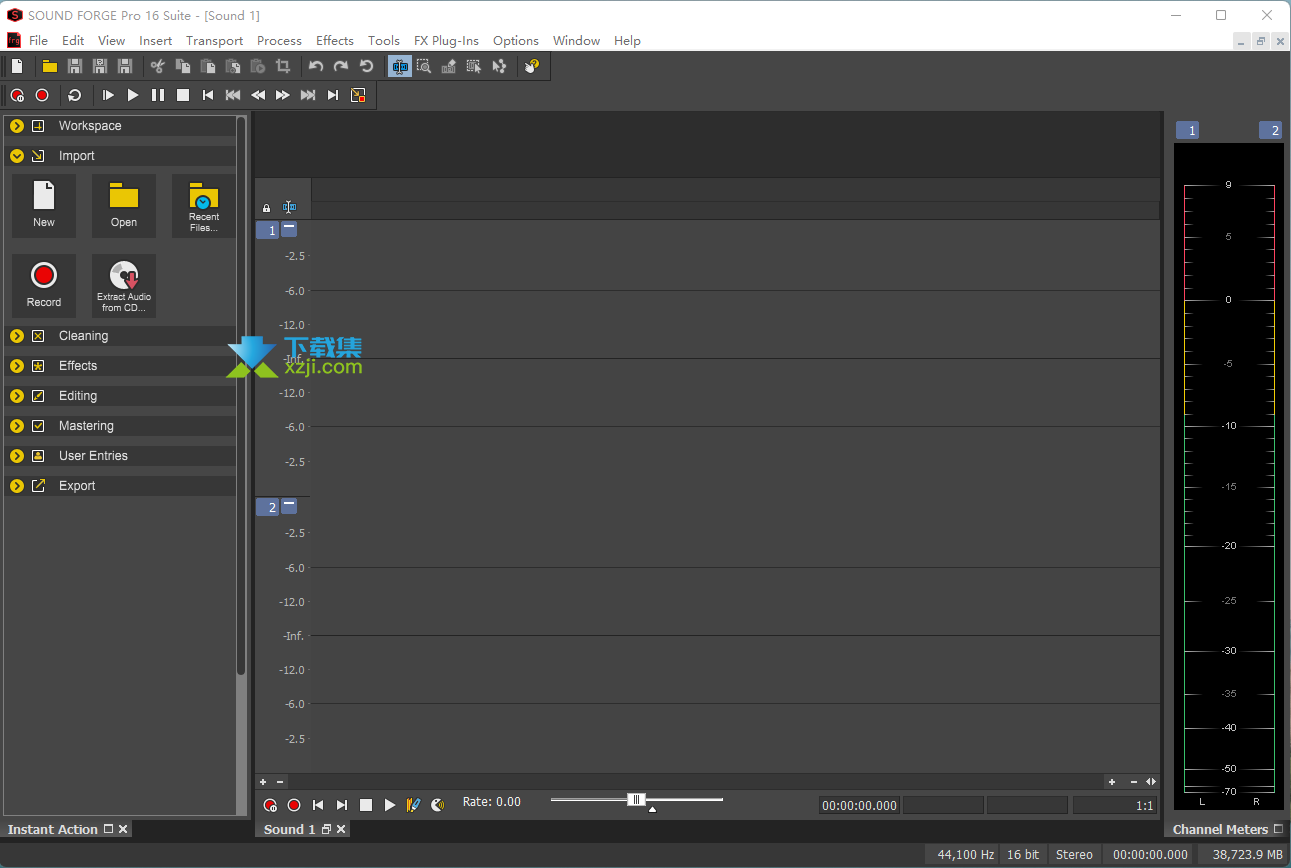Minimize channel 1 with its minus button
This screenshot has width=1291, height=868.
289,229
